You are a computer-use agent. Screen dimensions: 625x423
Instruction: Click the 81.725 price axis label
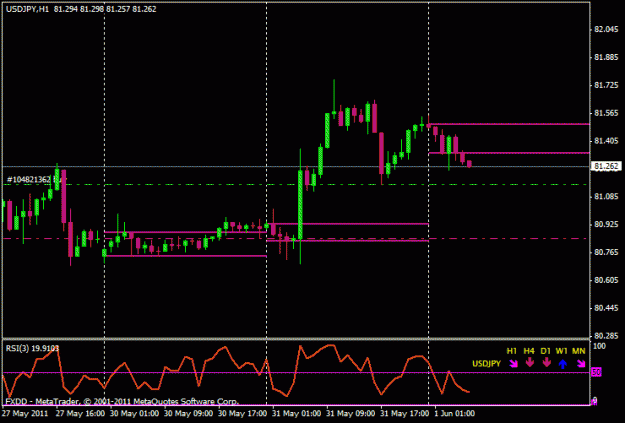point(606,85)
